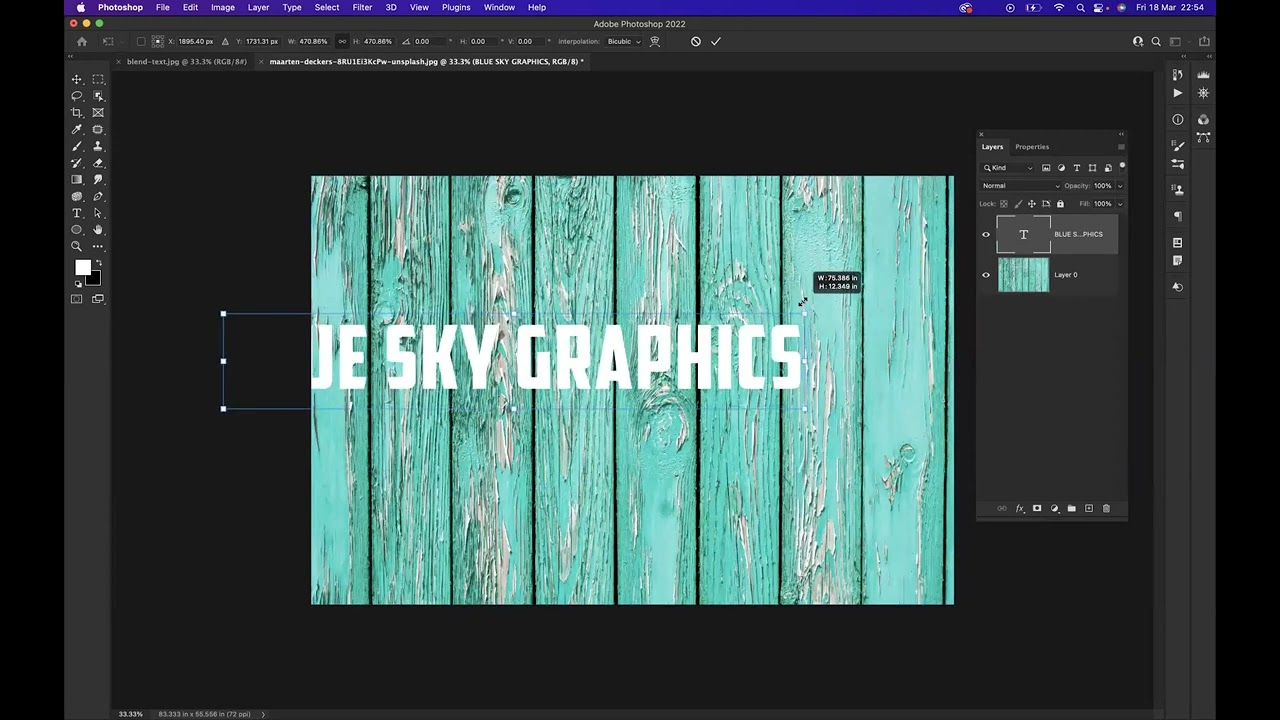
Task: Select the Ellipse shape tool
Action: (x=77, y=230)
